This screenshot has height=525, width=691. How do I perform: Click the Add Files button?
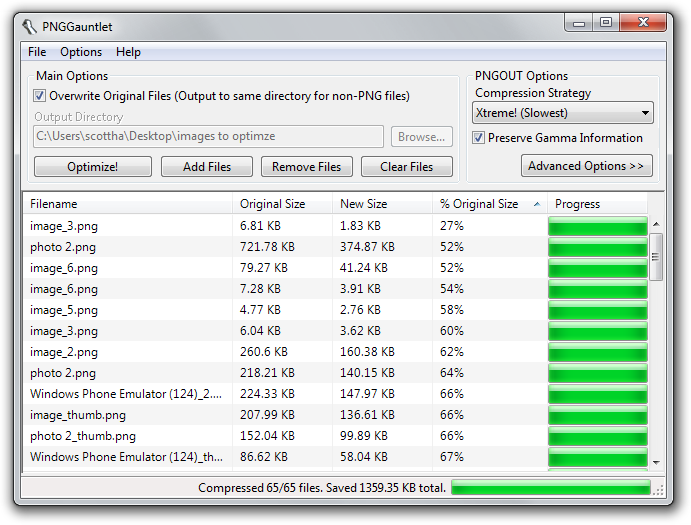pos(207,167)
